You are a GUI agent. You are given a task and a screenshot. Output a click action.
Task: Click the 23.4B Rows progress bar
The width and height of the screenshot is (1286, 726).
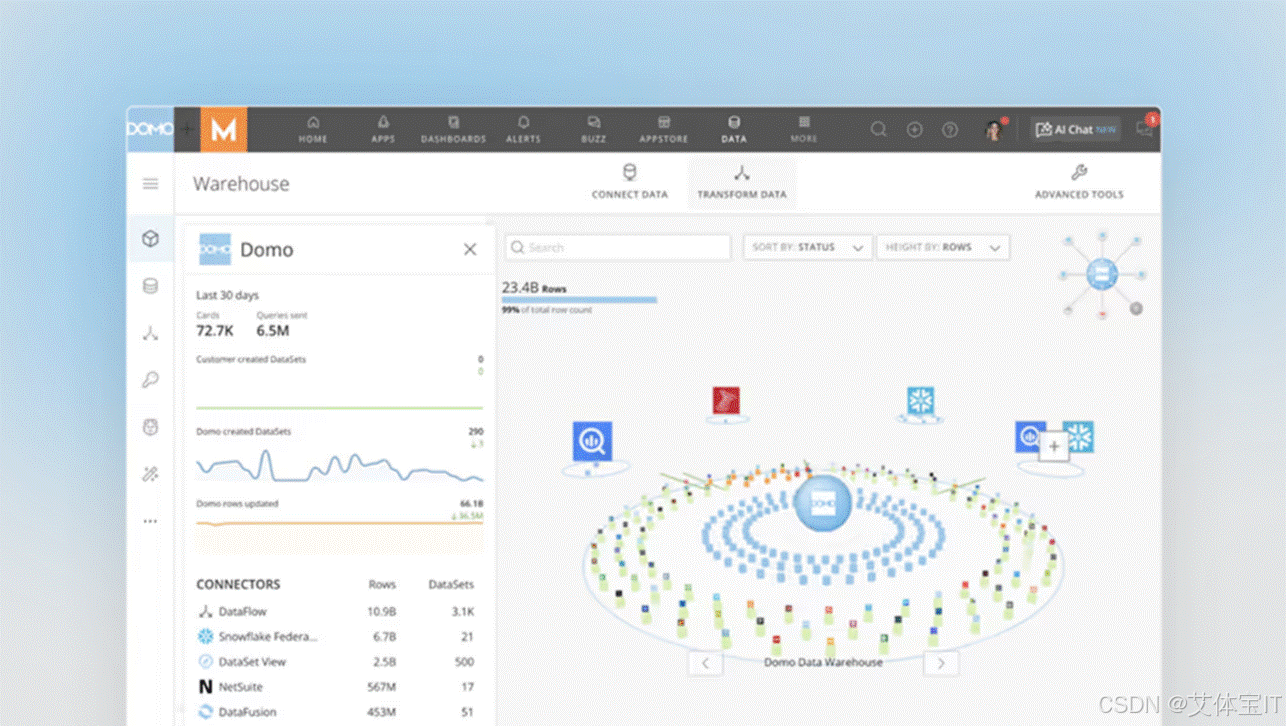pos(579,299)
